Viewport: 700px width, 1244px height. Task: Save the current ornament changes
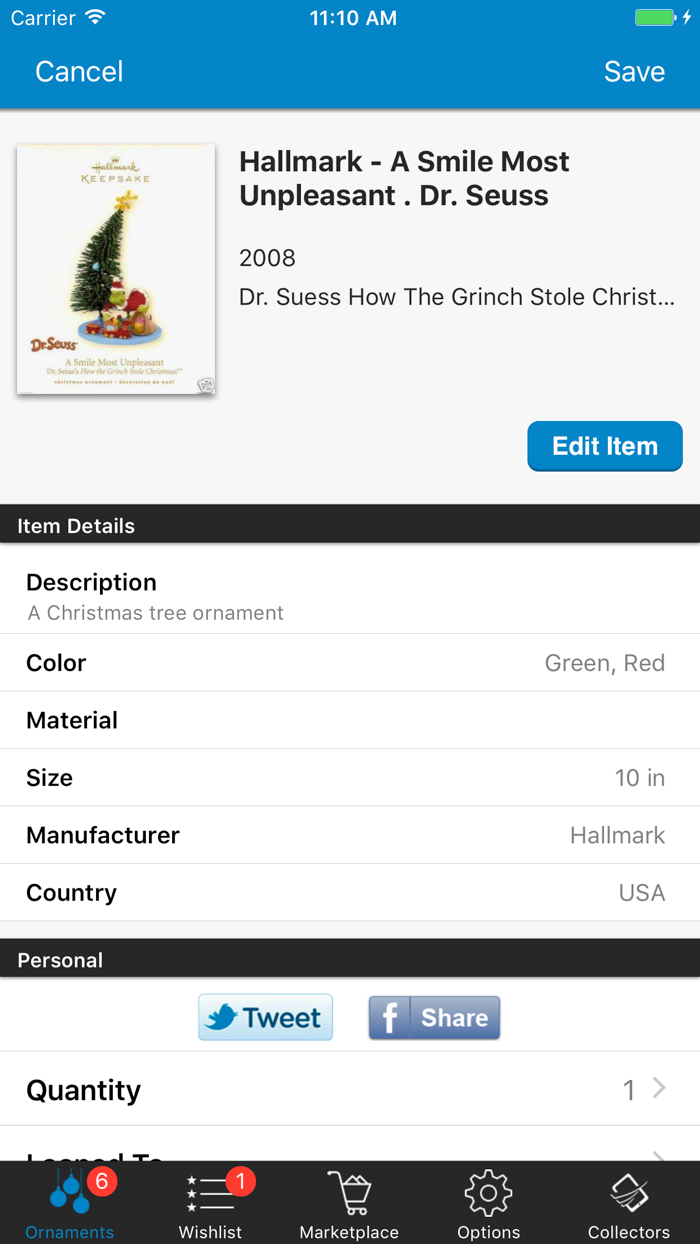point(633,71)
